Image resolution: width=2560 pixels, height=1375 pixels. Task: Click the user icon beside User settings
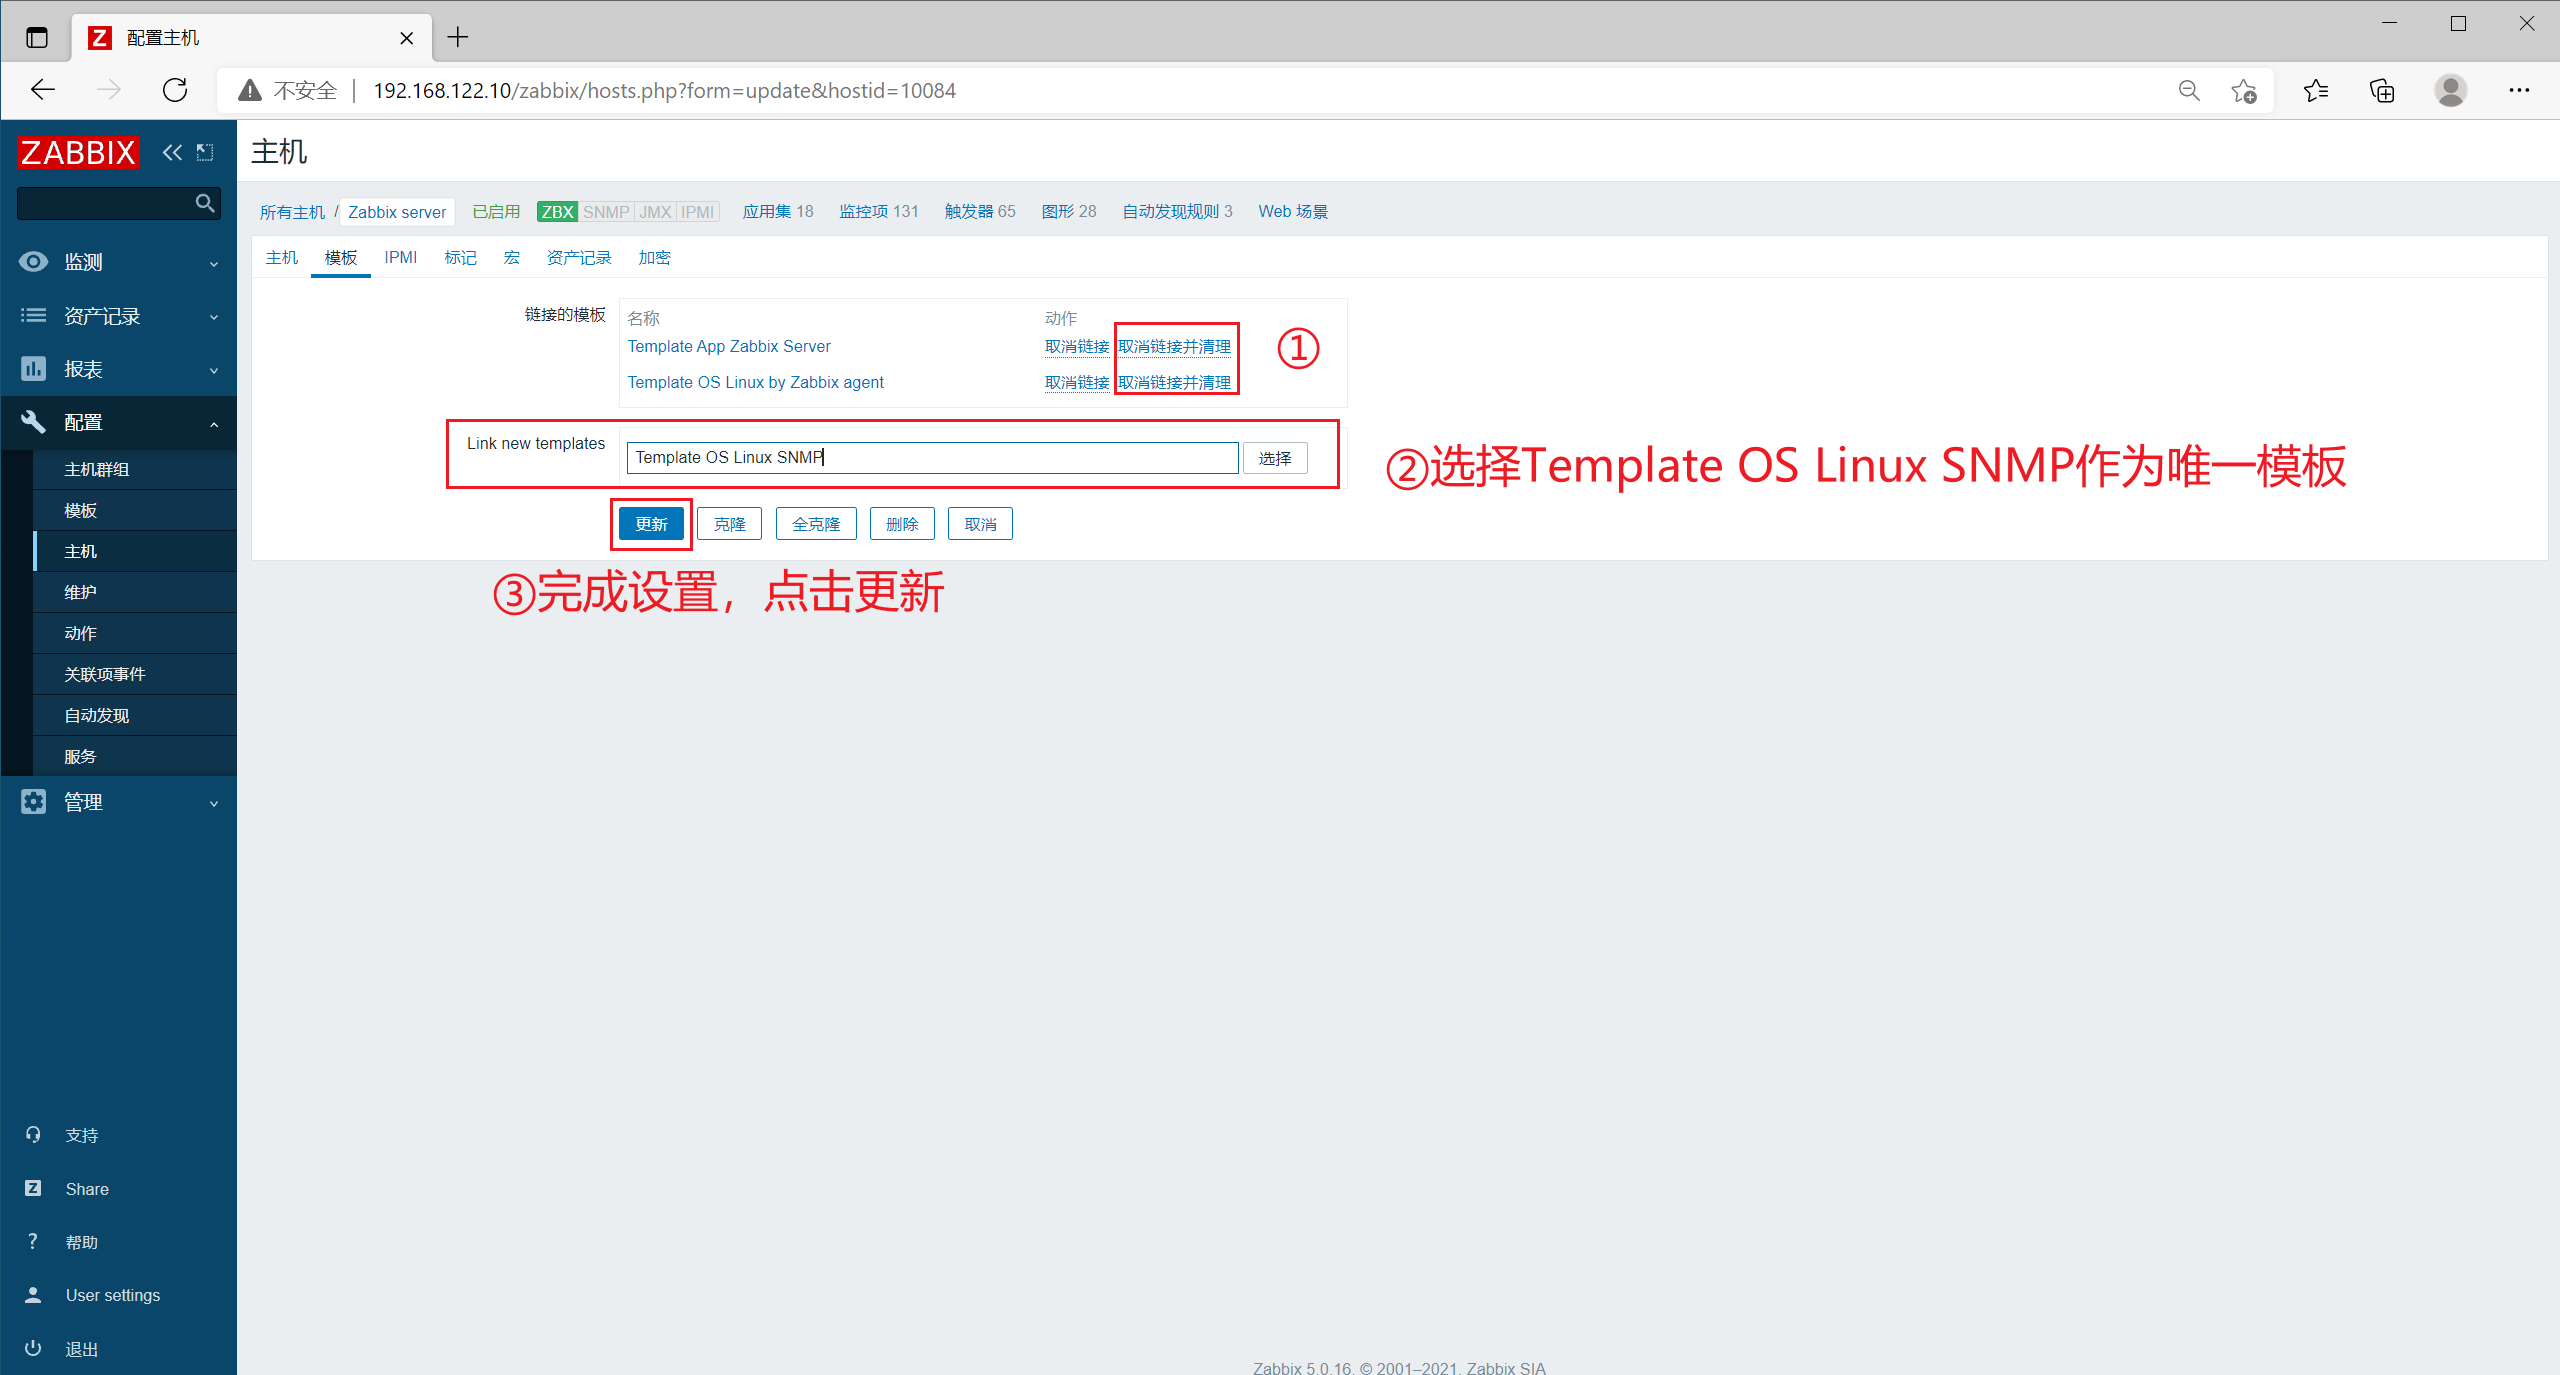[x=33, y=1294]
